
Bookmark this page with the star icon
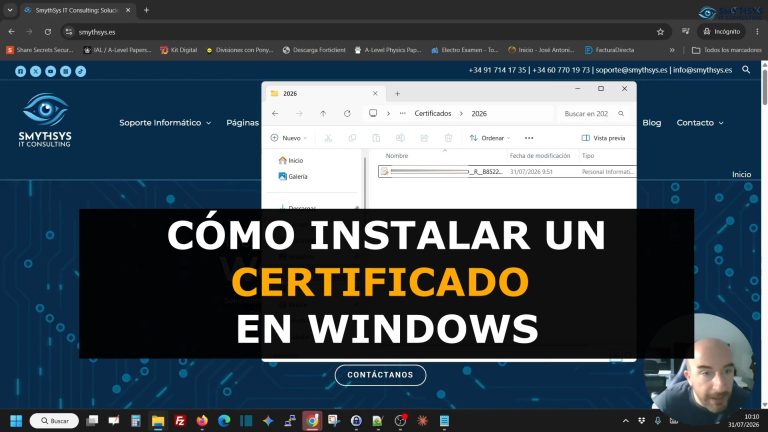[660, 32]
